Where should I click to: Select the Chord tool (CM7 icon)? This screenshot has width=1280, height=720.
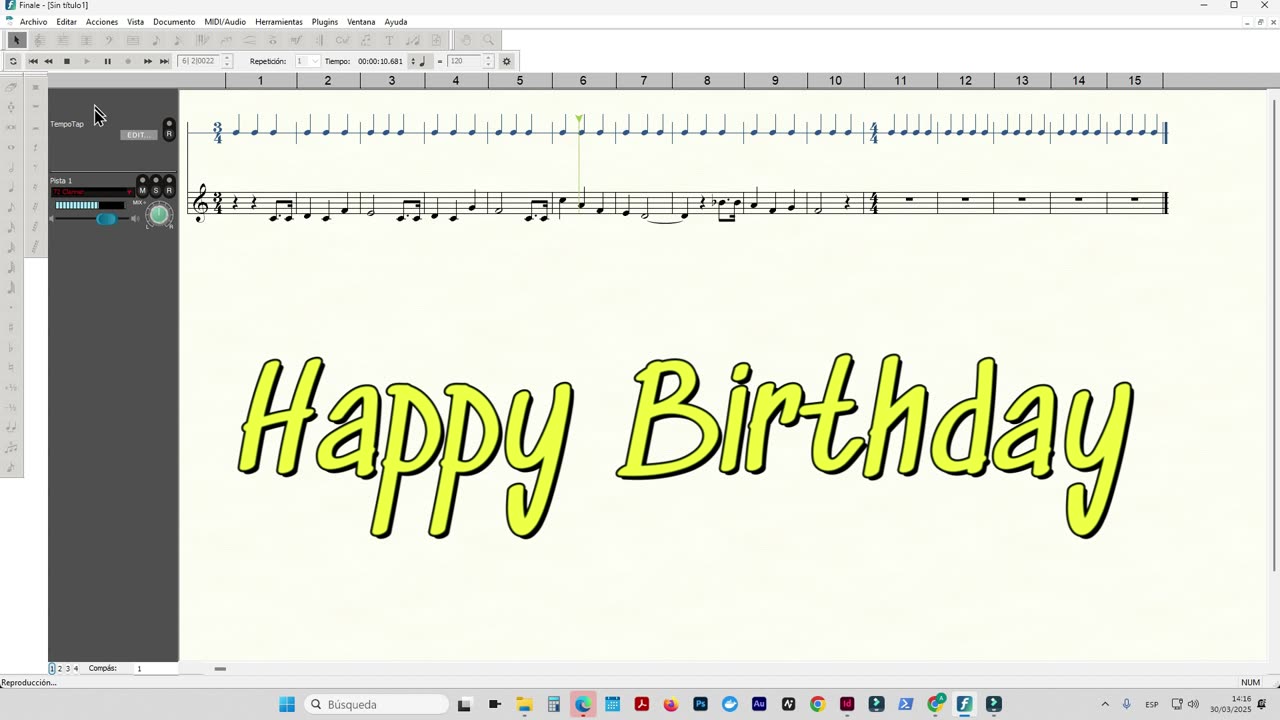pyautogui.click(x=343, y=40)
